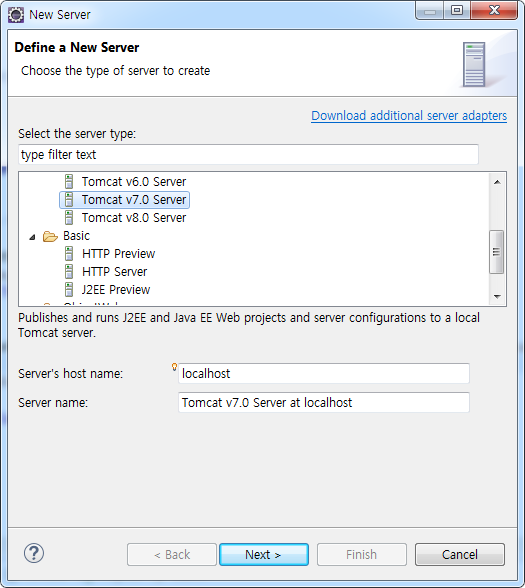Screen dimensions: 525x588
Task: Select Tomcat v6.0 Server entry
Action: pyautogui.click(x=134, y=182)
